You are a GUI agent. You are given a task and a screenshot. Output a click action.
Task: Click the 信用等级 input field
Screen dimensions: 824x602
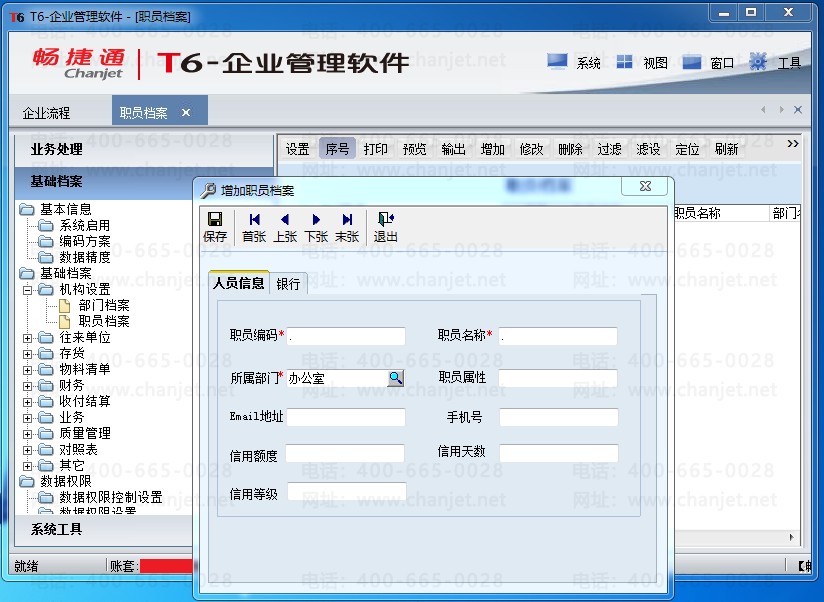pos(347,491)
